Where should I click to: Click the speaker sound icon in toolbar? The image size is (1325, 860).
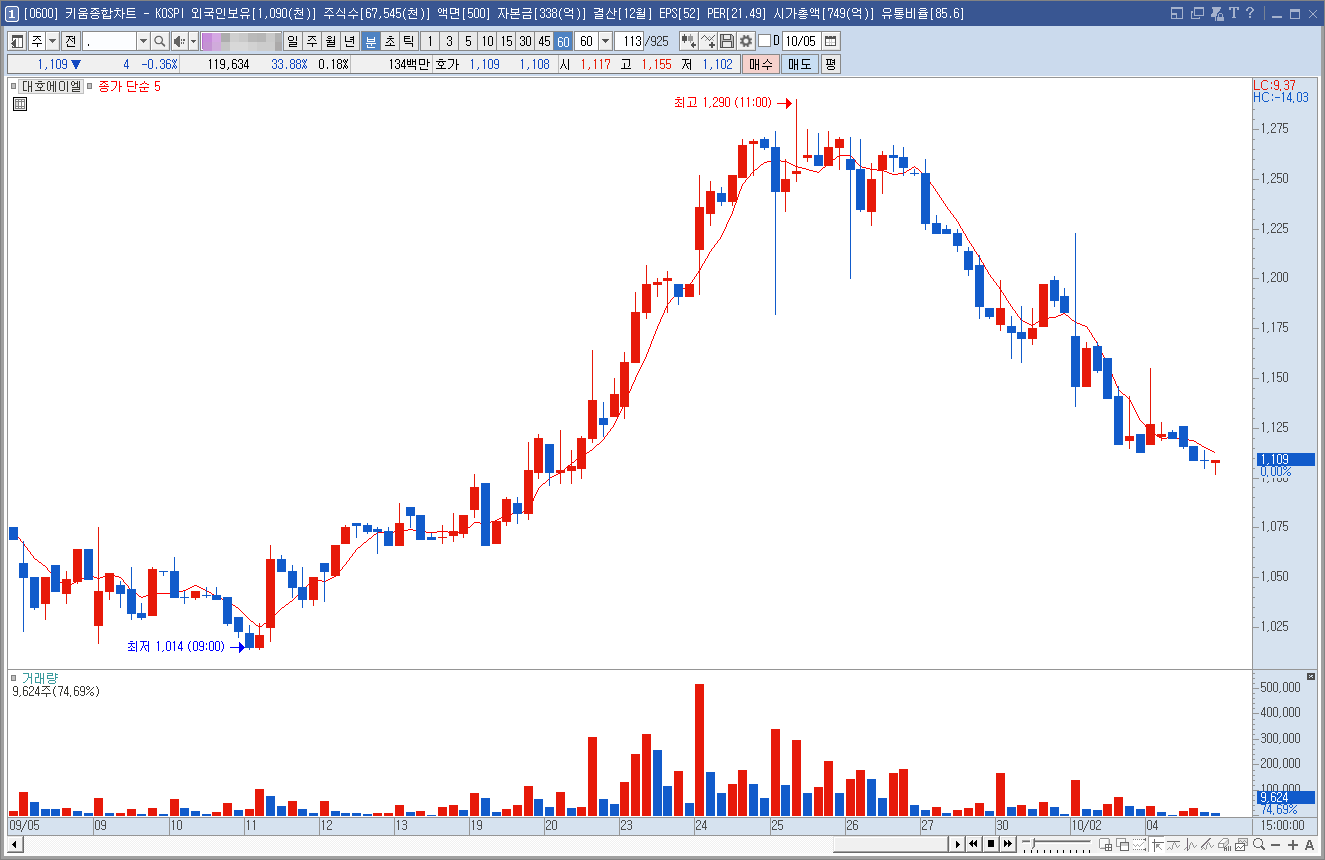point(179,41)
